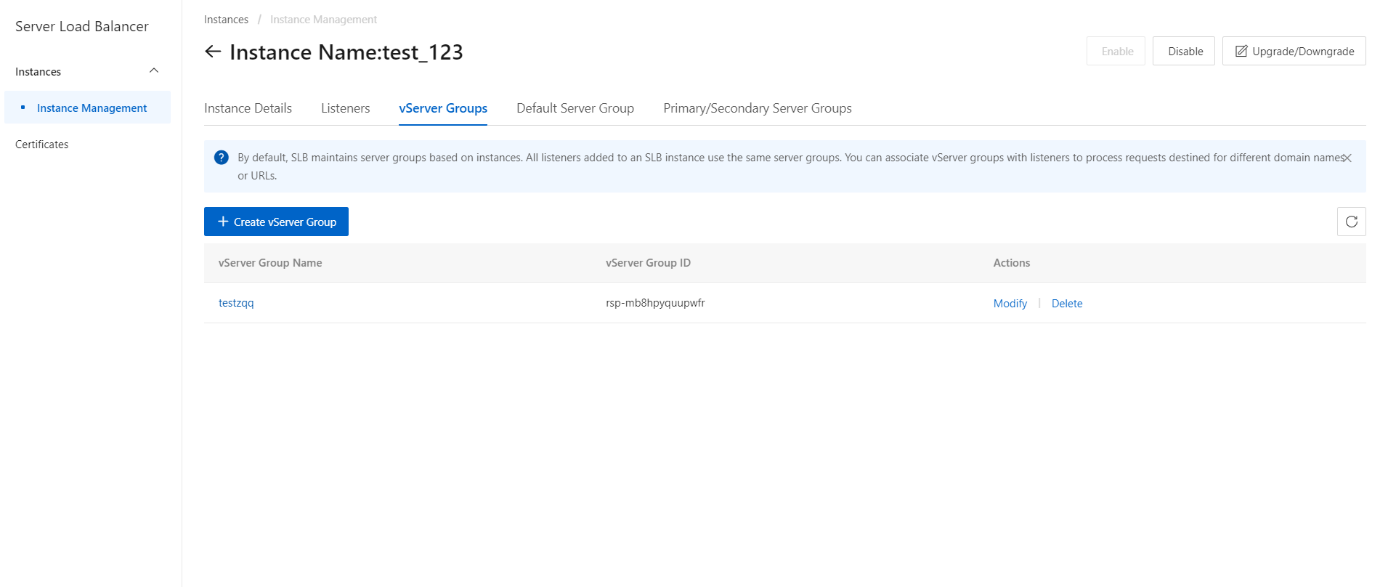Image resolution: width=1380 pixels, height=587 pixels.
Task: Refresh the vServer group list
Action: [x=1351, y=222]
